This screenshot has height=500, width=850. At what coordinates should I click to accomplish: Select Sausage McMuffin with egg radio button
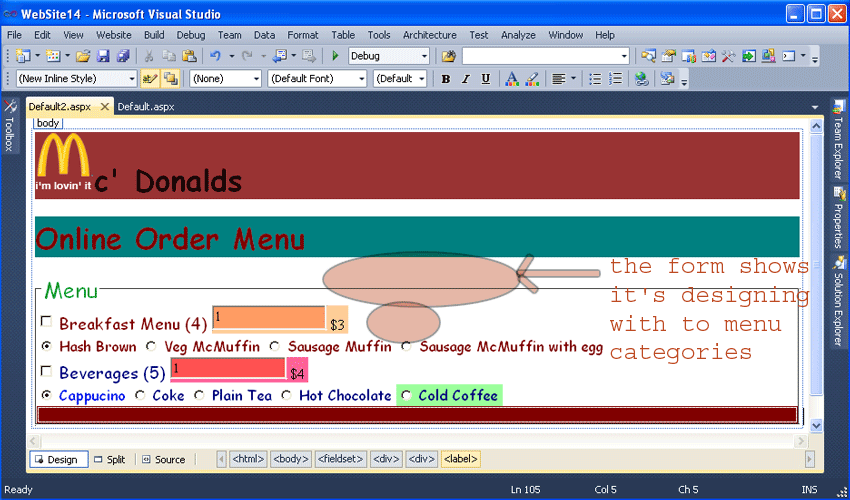click(406, 346)
